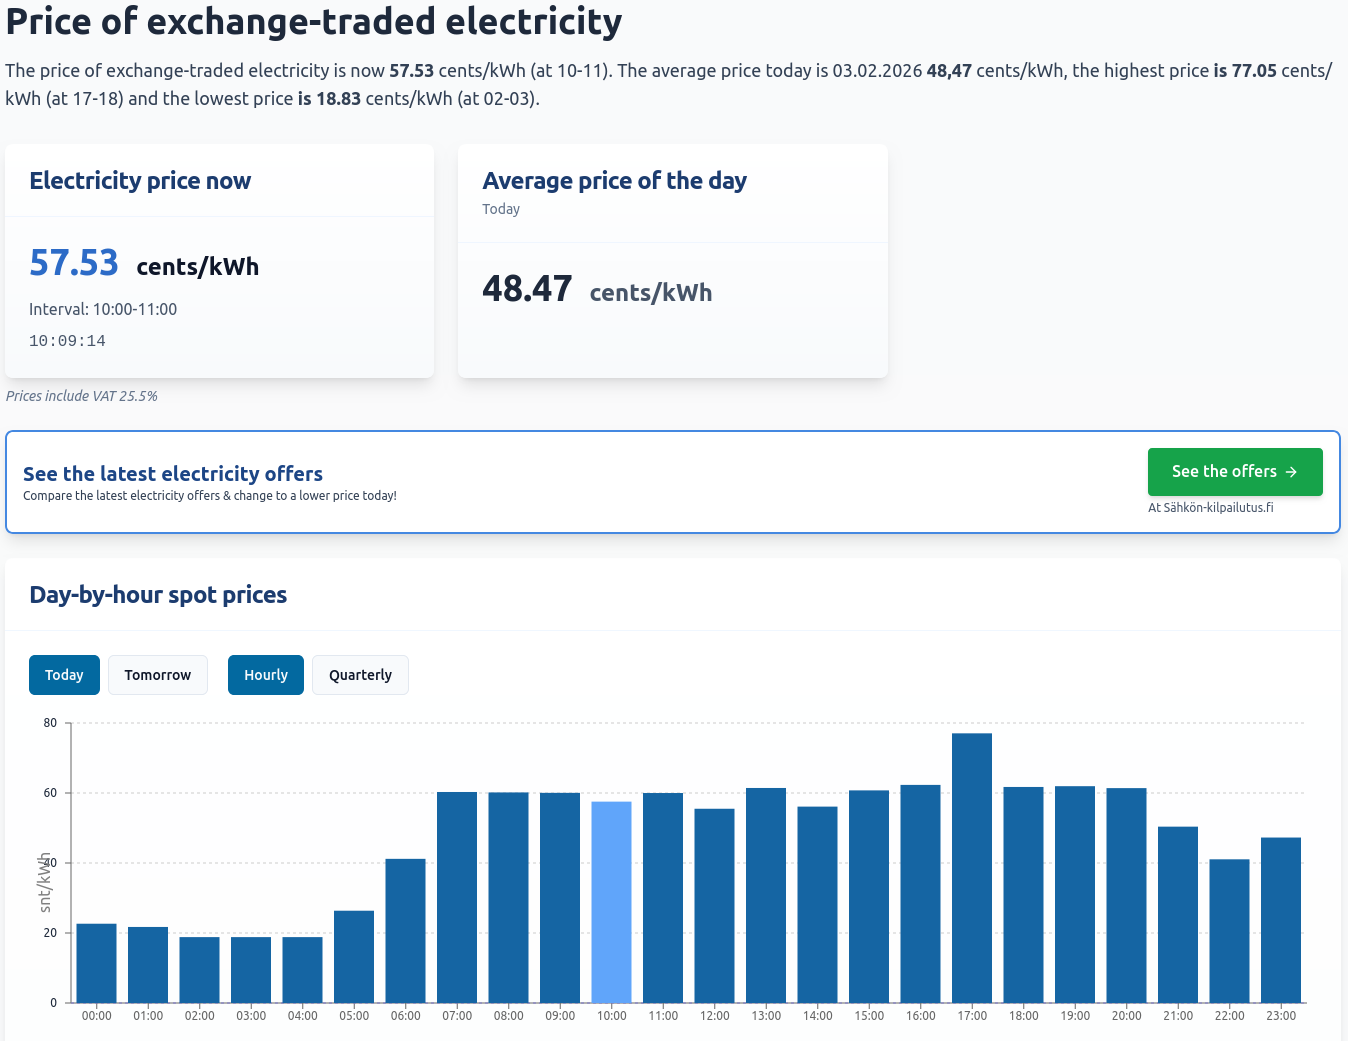Click the 00:00 x-axis label
This screenshot has height=1041, width=1348.
[97, 1016]
